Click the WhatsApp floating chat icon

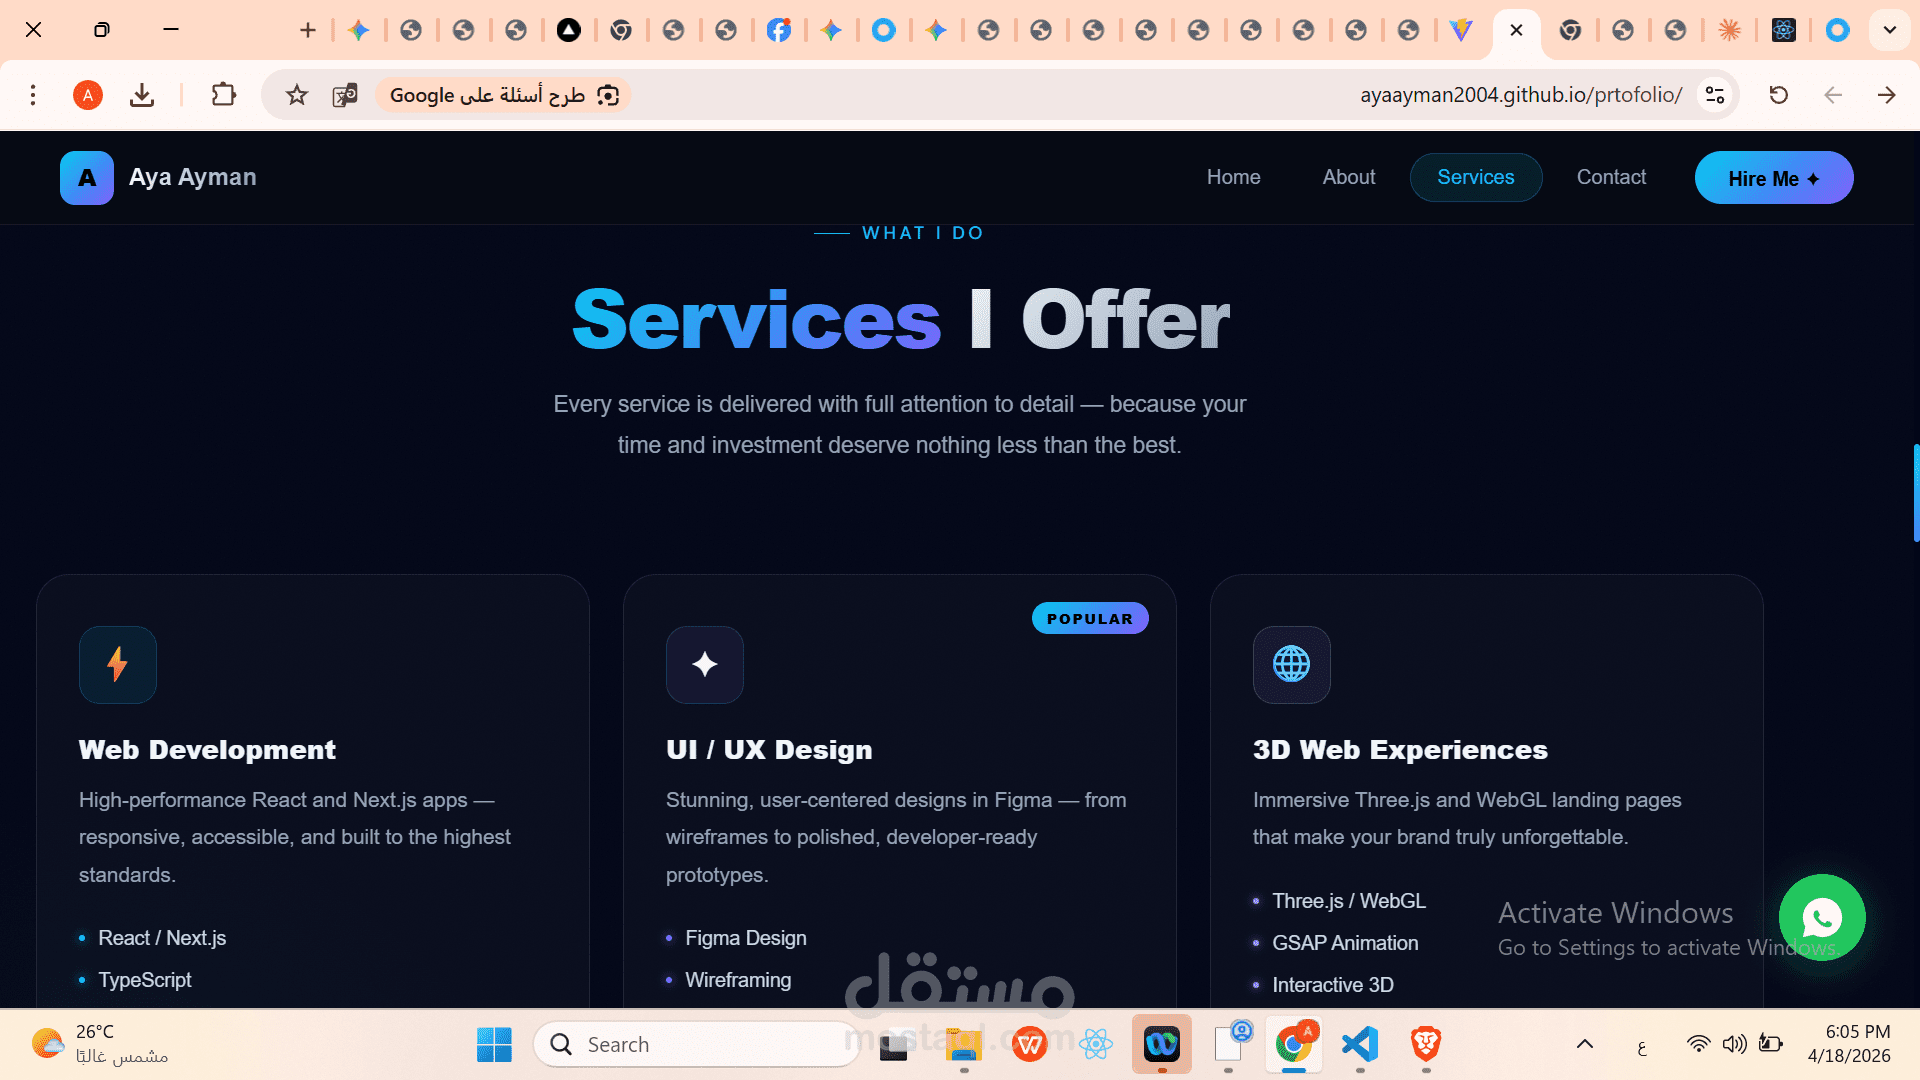coord(1822,917)
